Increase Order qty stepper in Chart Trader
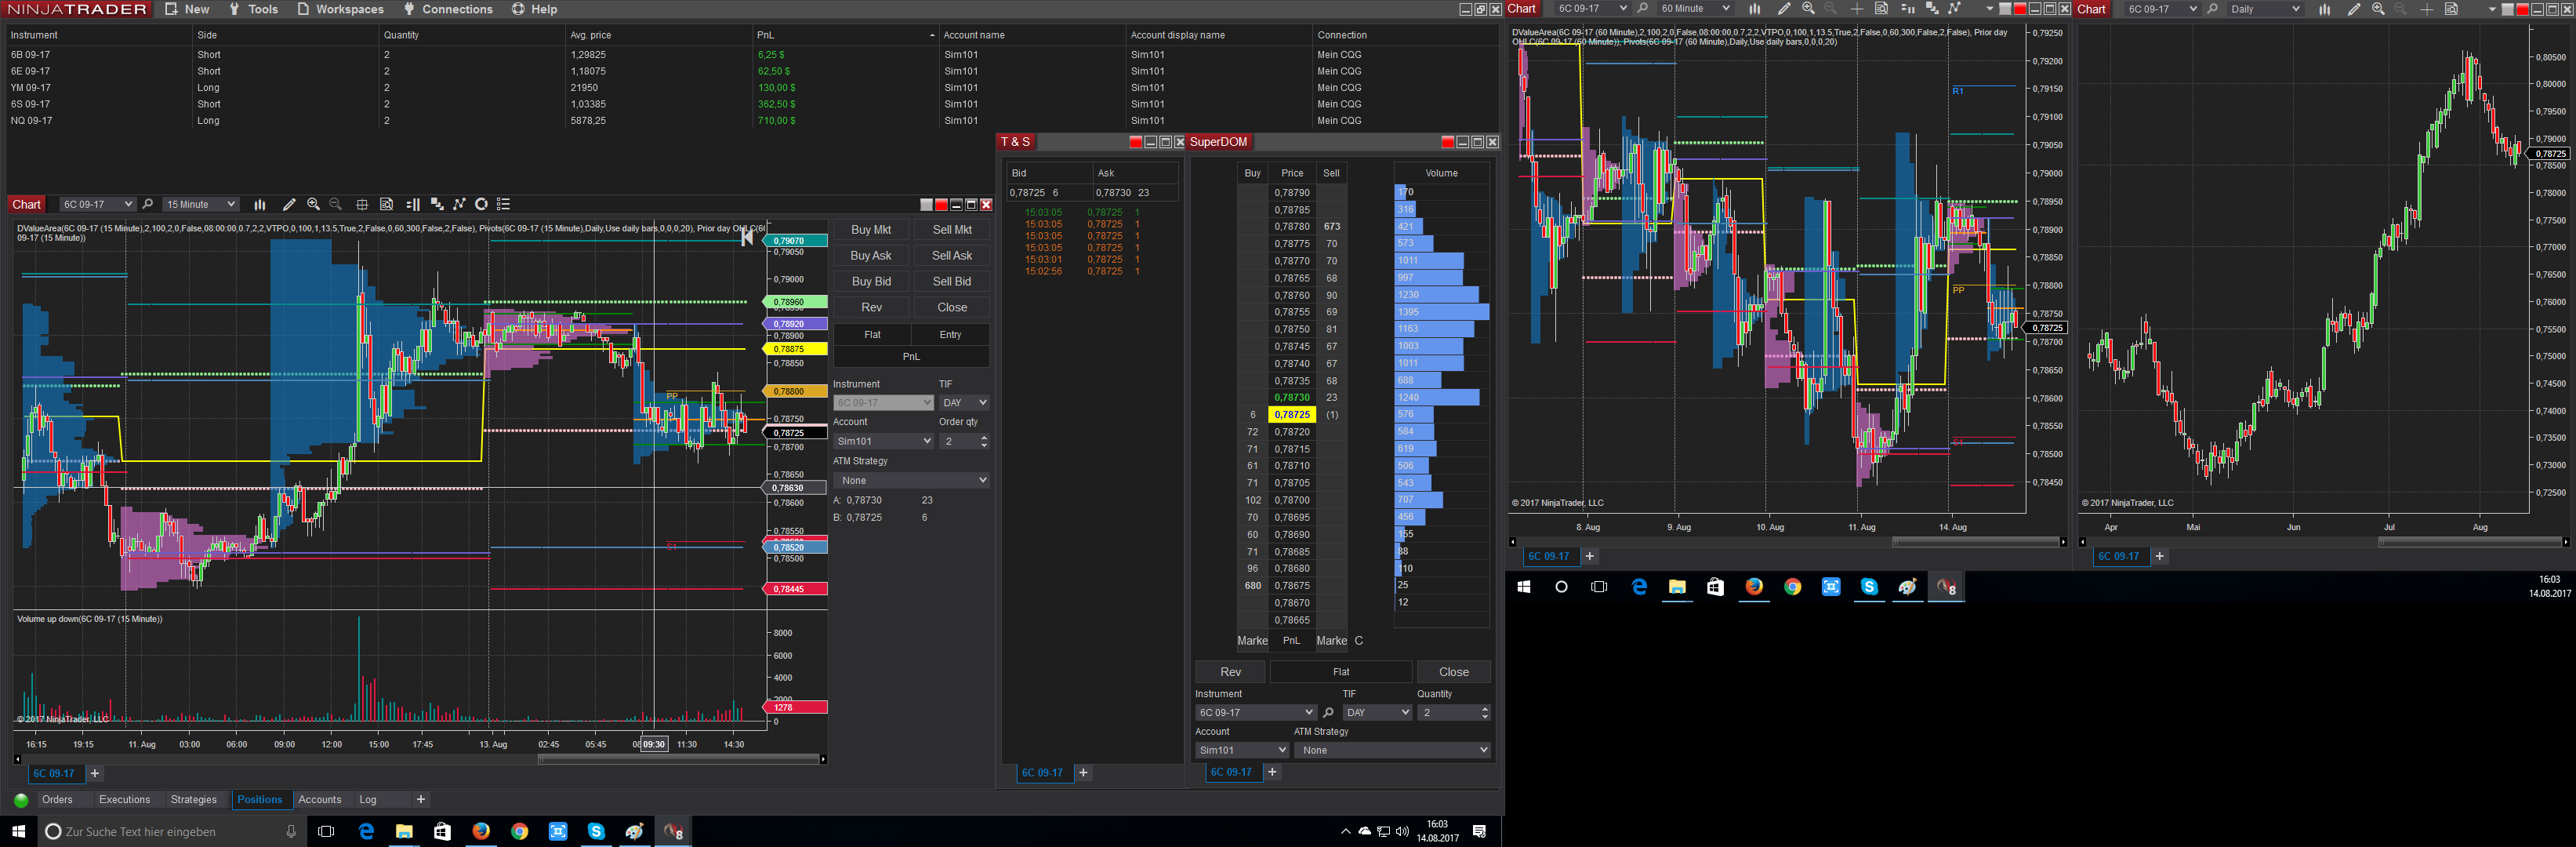This screenshot has height=847, width=2576. (x=984, y=437)
